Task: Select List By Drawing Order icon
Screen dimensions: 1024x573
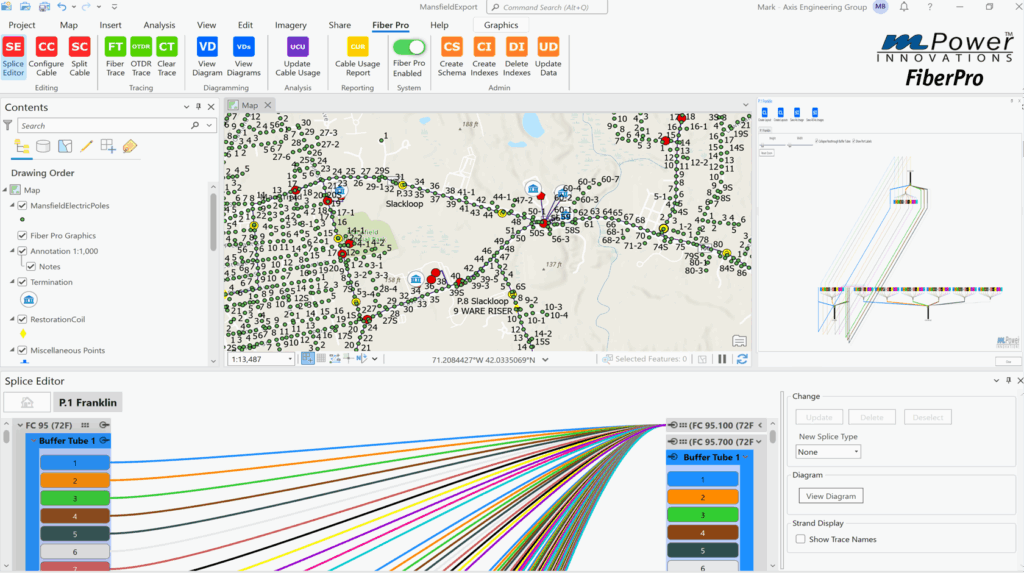Action: (x=22, y=146)
